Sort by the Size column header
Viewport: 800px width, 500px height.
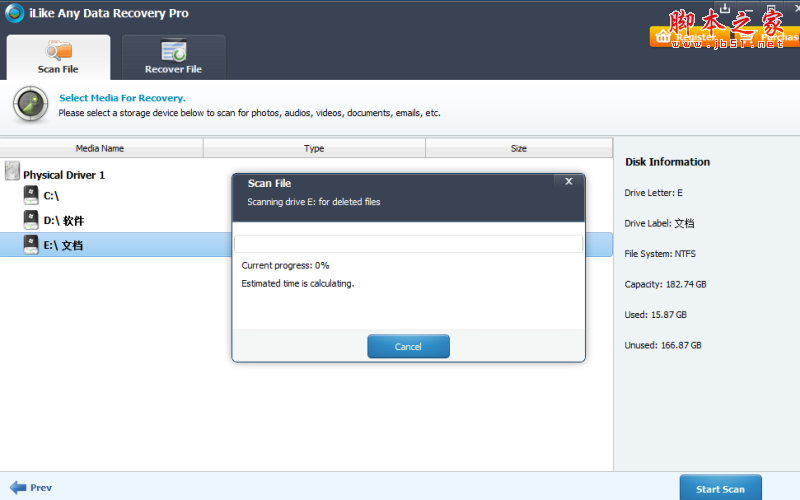pyautogui.click(x=519, y=148)
